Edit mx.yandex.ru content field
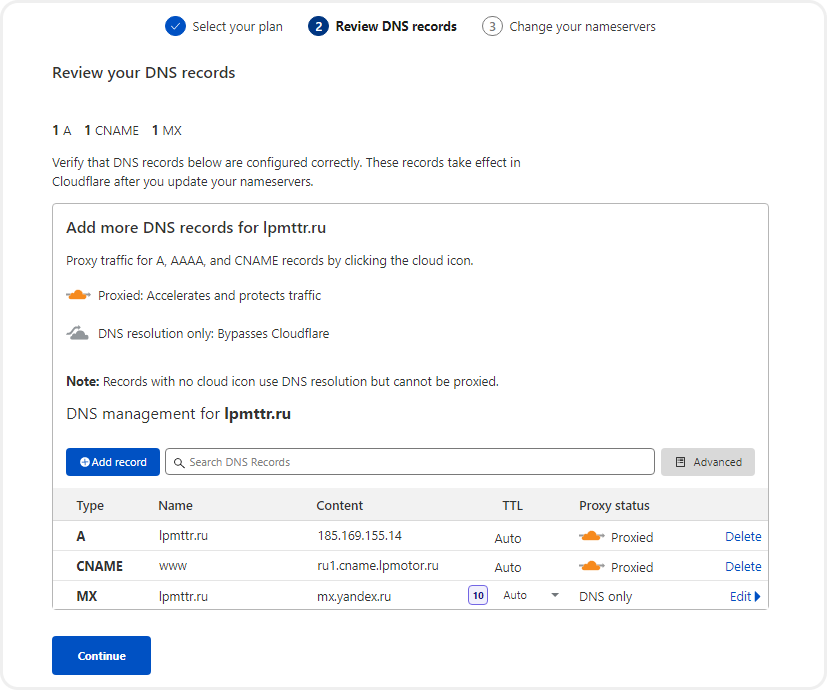 354,596
